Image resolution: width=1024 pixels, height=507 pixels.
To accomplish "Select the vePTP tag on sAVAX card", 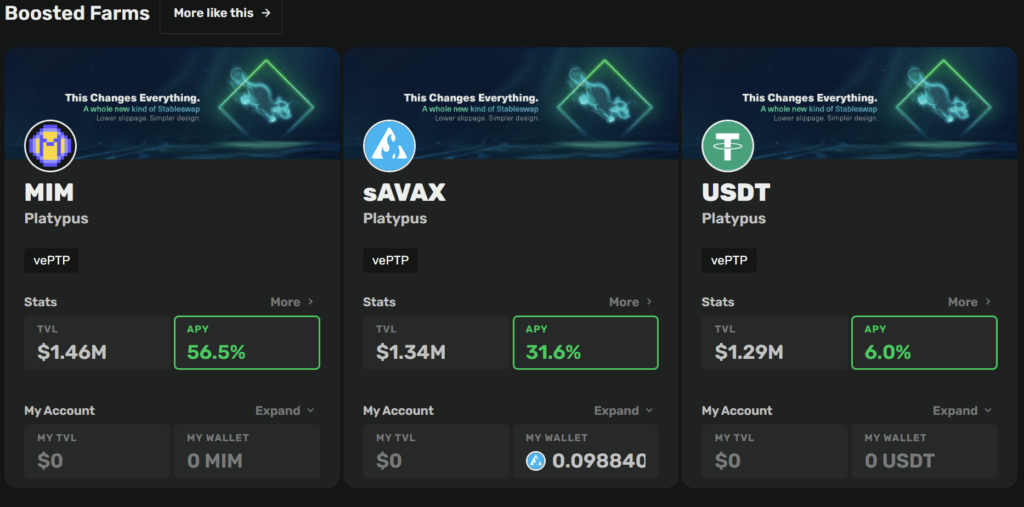I will point(390,261).
